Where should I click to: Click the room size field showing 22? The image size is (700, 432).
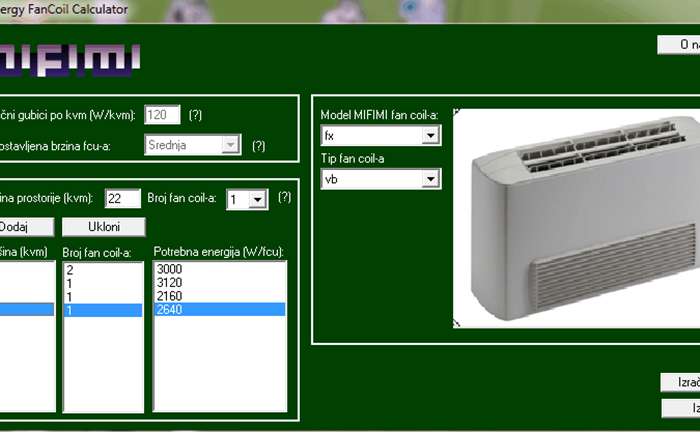point(122,199)
